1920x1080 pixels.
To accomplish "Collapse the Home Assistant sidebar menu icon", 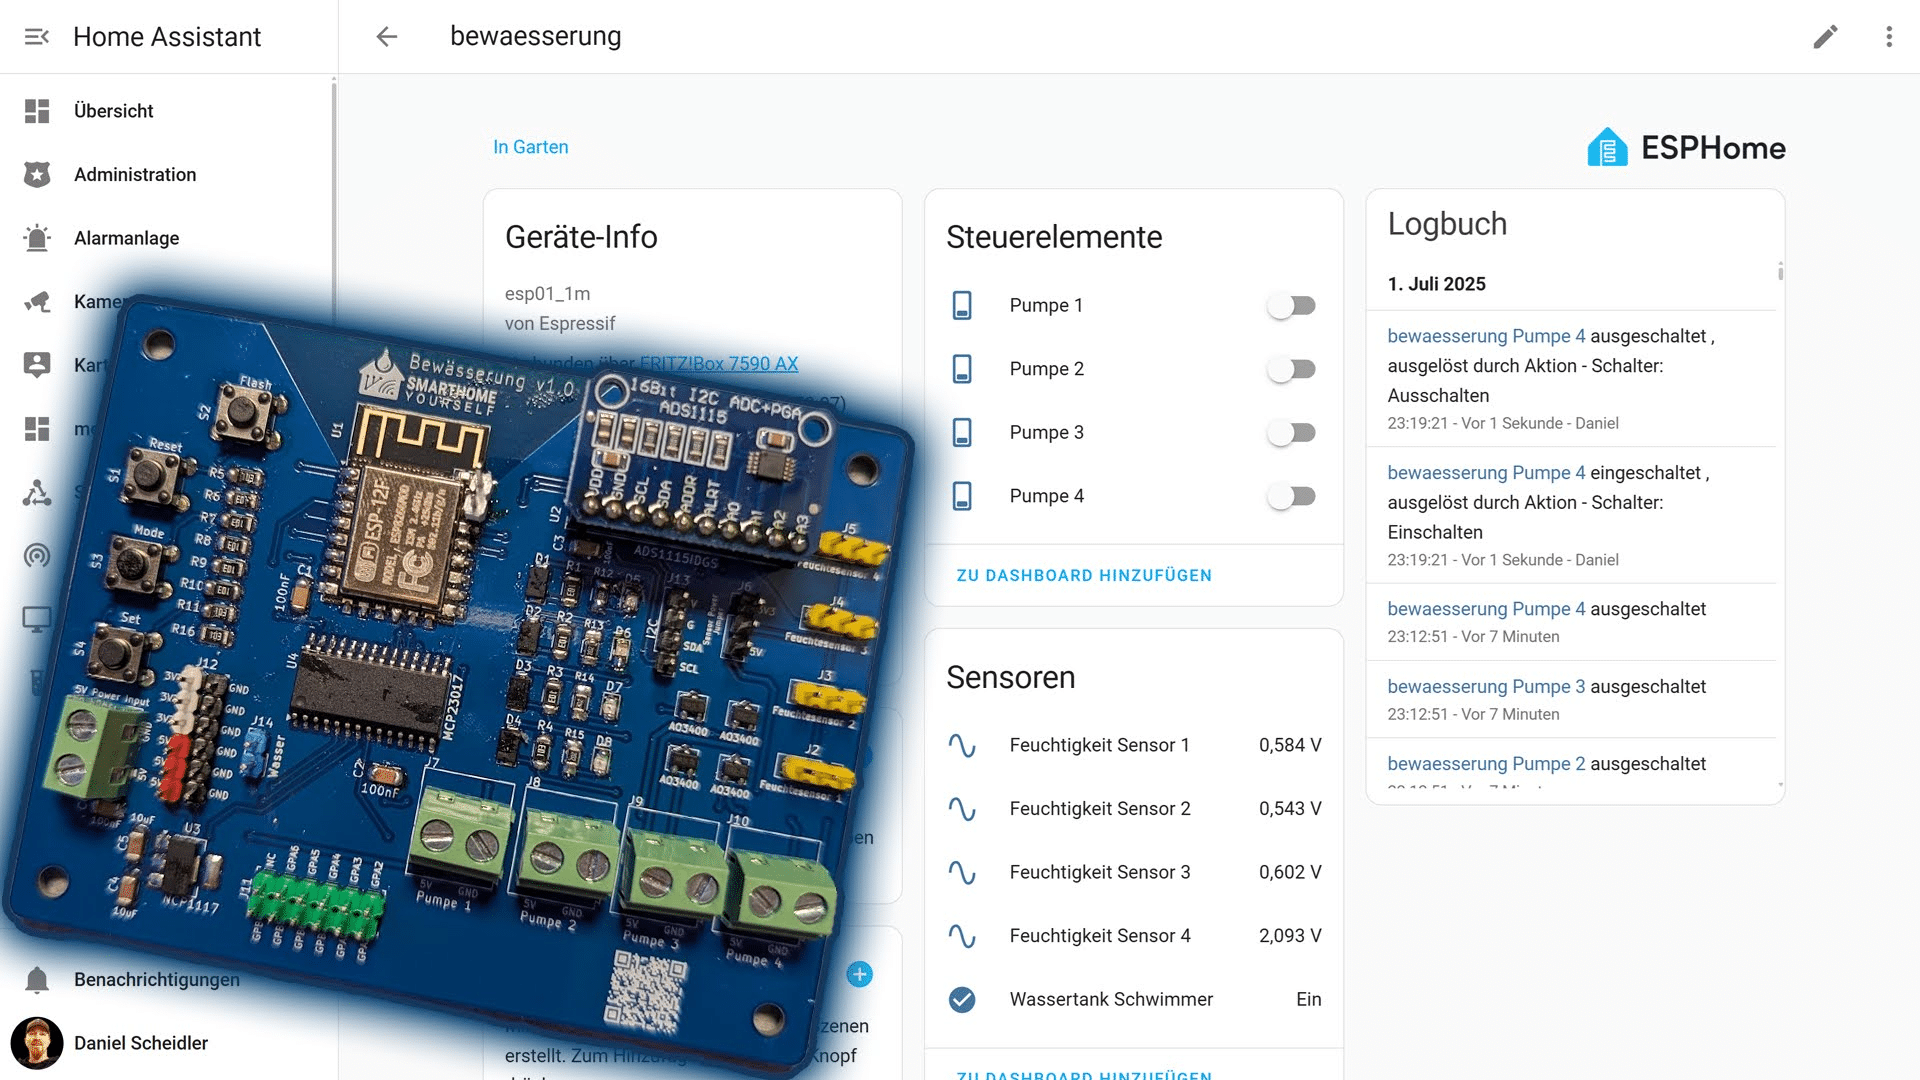I will (x=37, y=37).
